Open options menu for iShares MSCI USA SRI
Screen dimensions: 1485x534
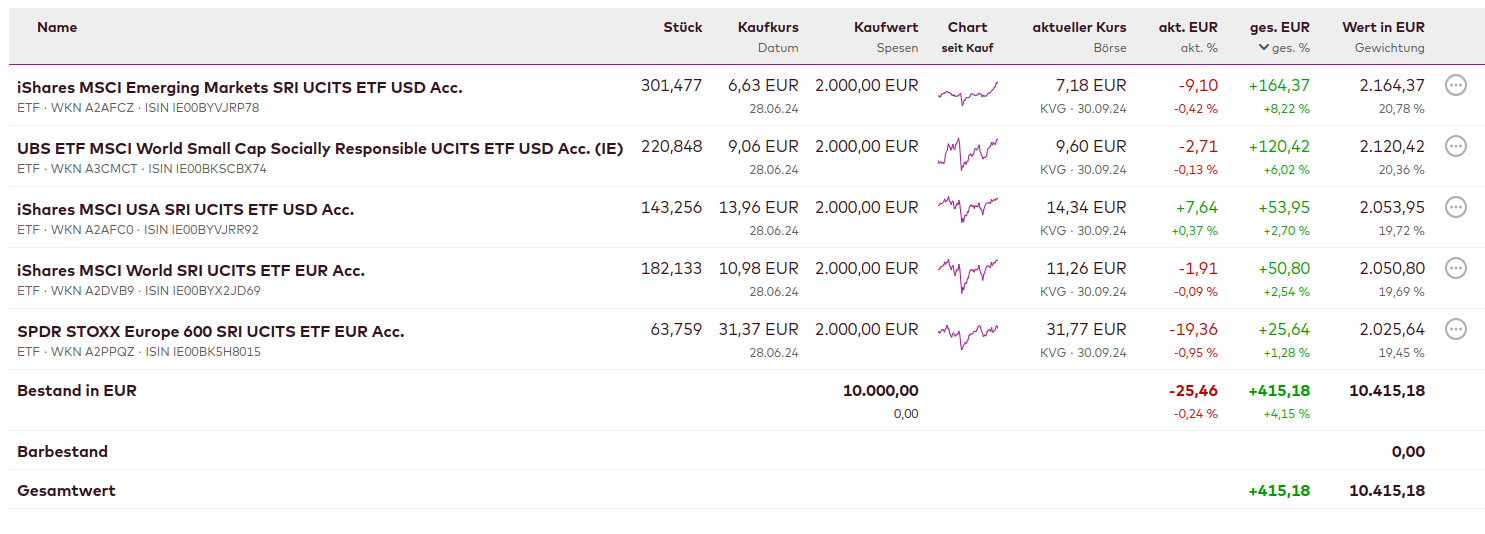1456,208
